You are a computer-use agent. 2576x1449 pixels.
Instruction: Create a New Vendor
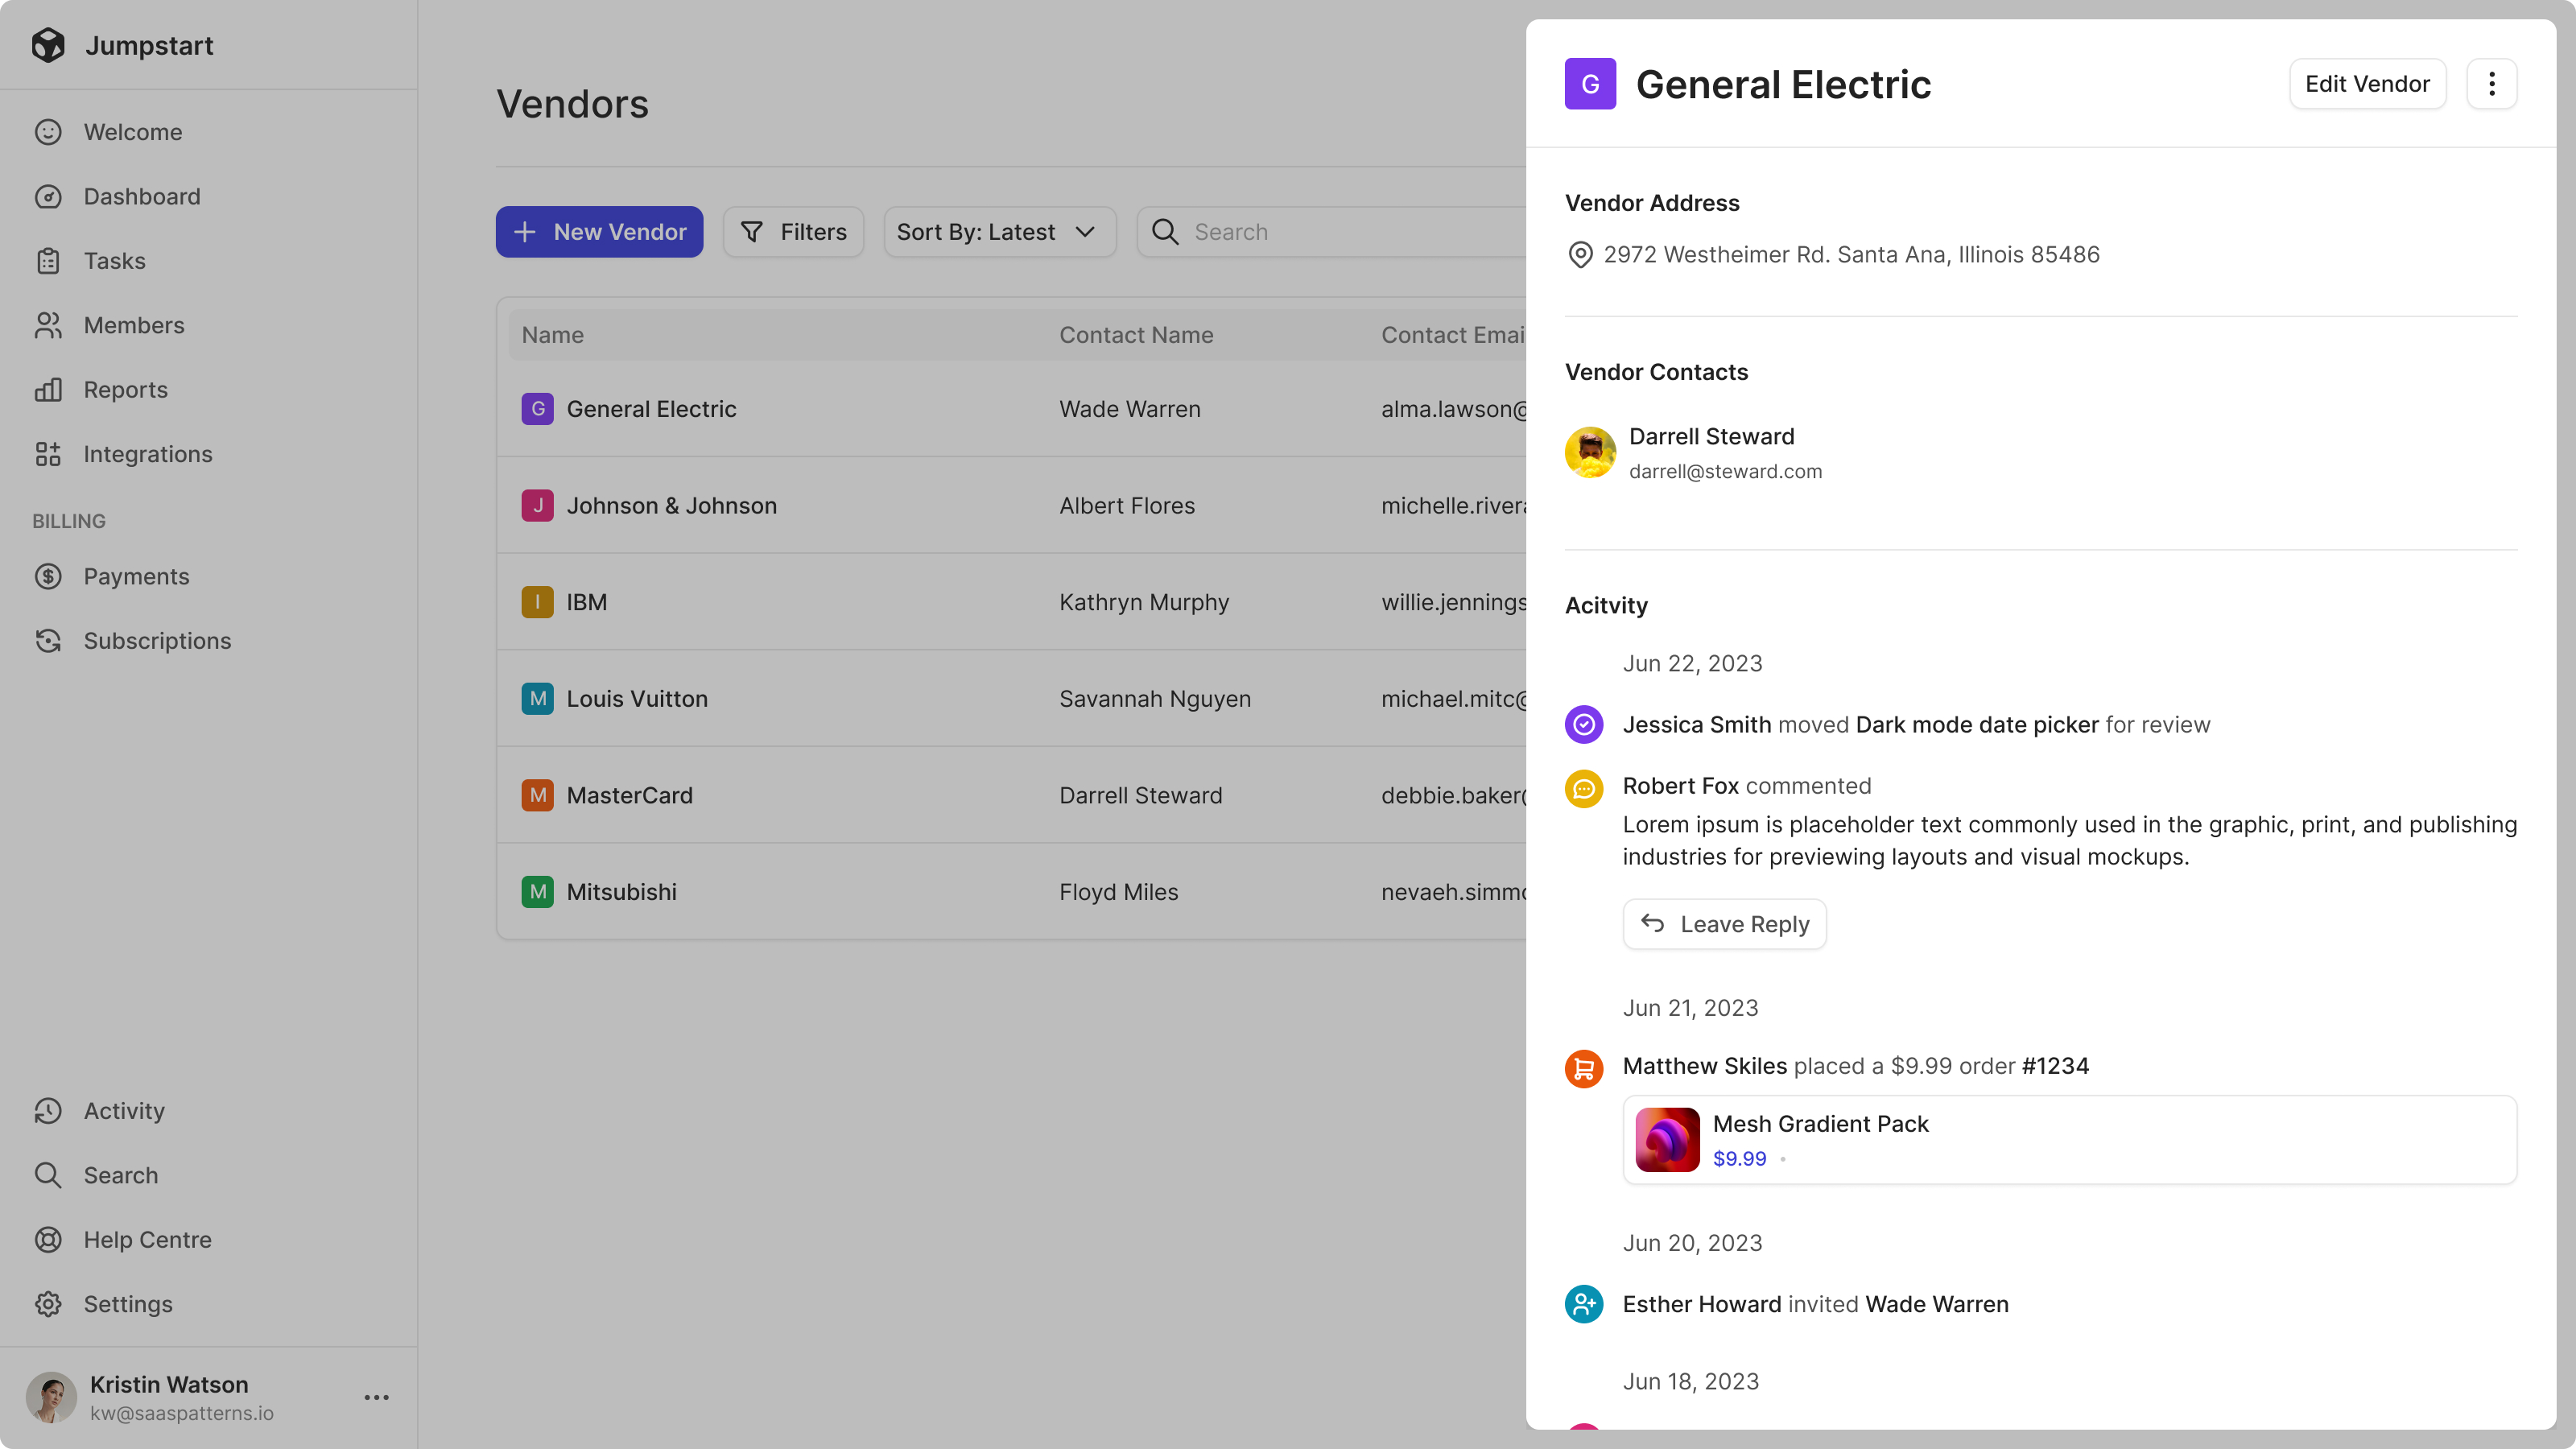(x=599, y=232)
